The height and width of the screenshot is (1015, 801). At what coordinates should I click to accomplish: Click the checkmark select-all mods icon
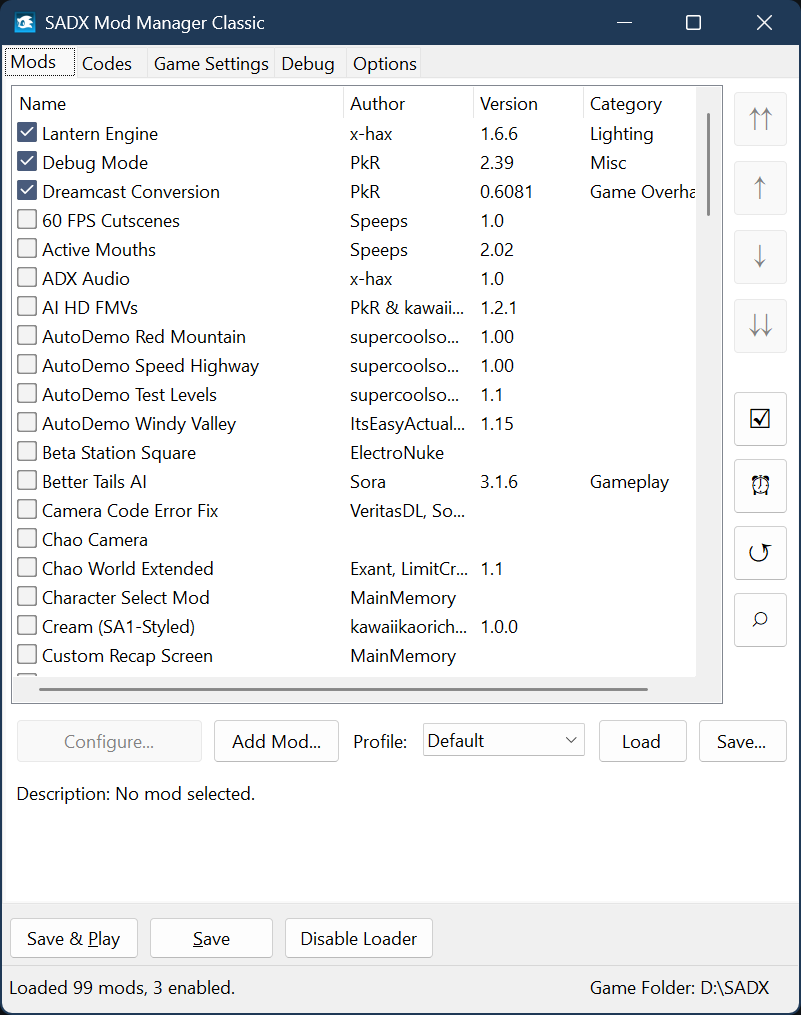click(760, 418)
